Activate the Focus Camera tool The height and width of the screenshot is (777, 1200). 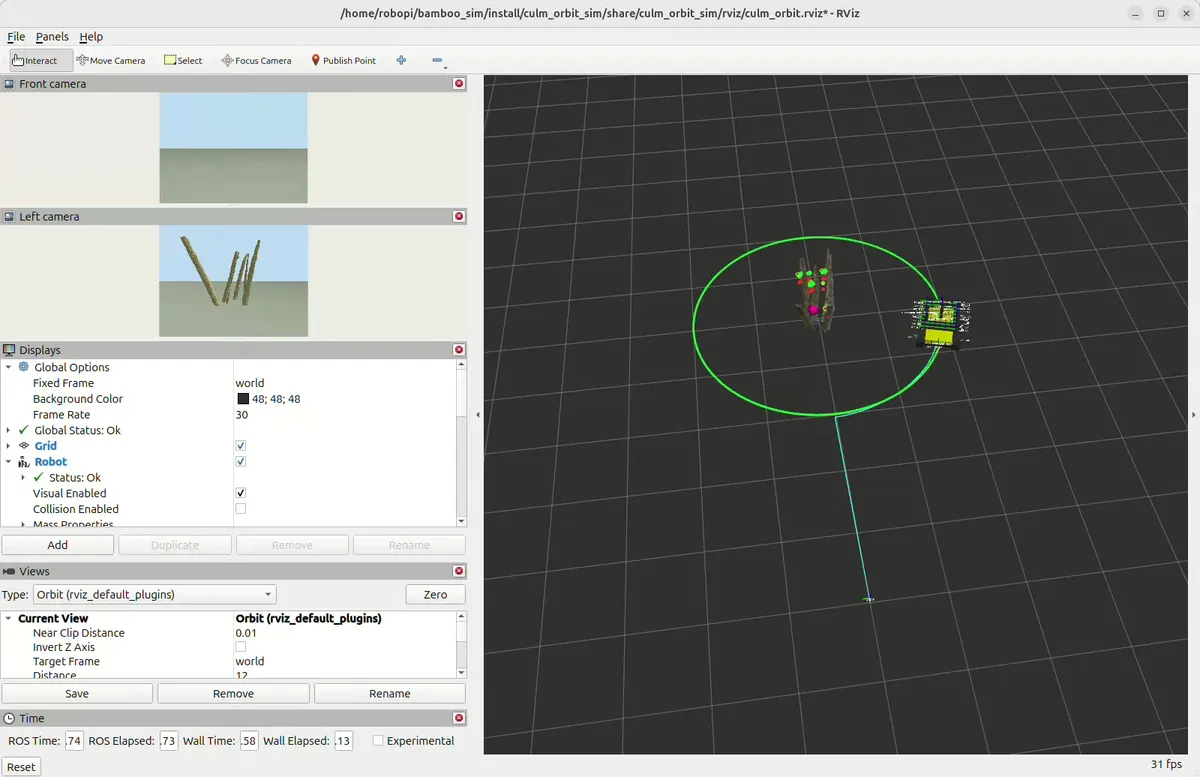coord(256,60)
